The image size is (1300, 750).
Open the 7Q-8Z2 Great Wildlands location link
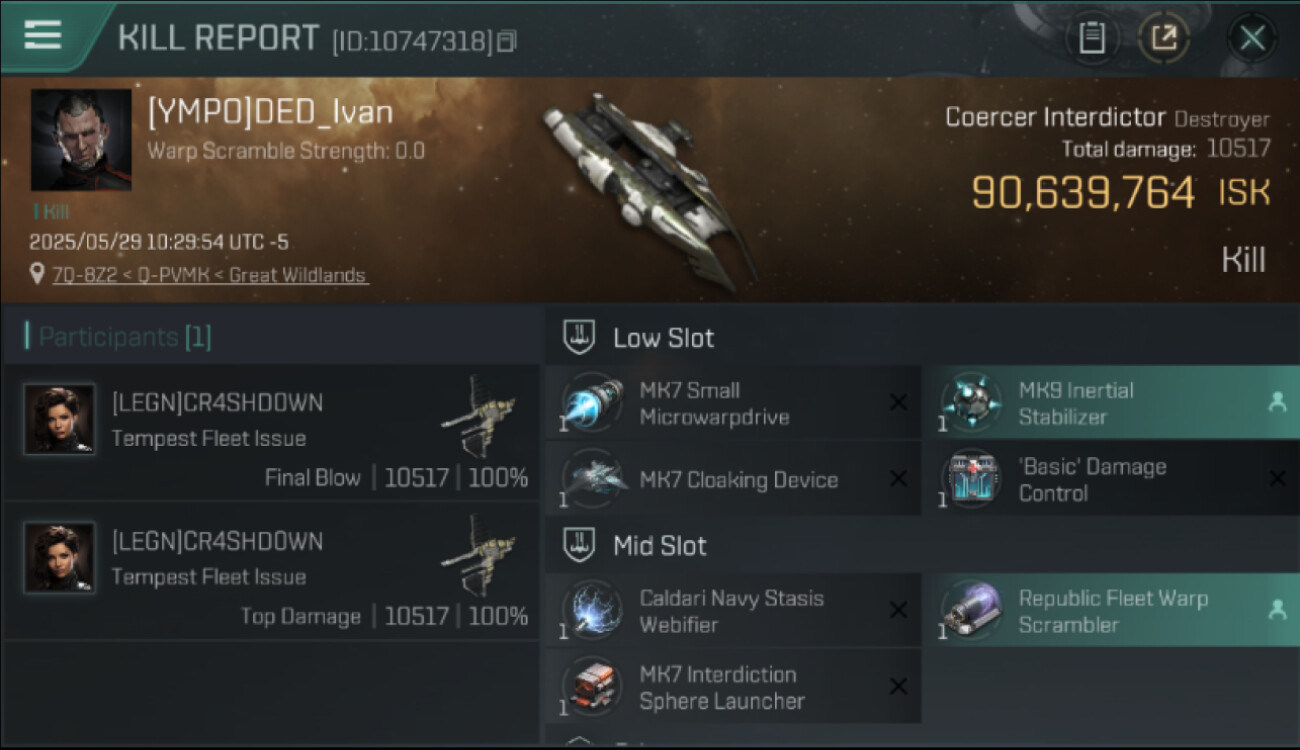(x=210, y=274)
